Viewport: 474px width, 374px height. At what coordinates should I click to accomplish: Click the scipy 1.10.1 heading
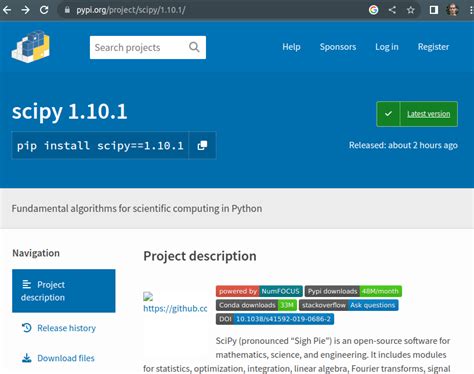click(69, 112)
